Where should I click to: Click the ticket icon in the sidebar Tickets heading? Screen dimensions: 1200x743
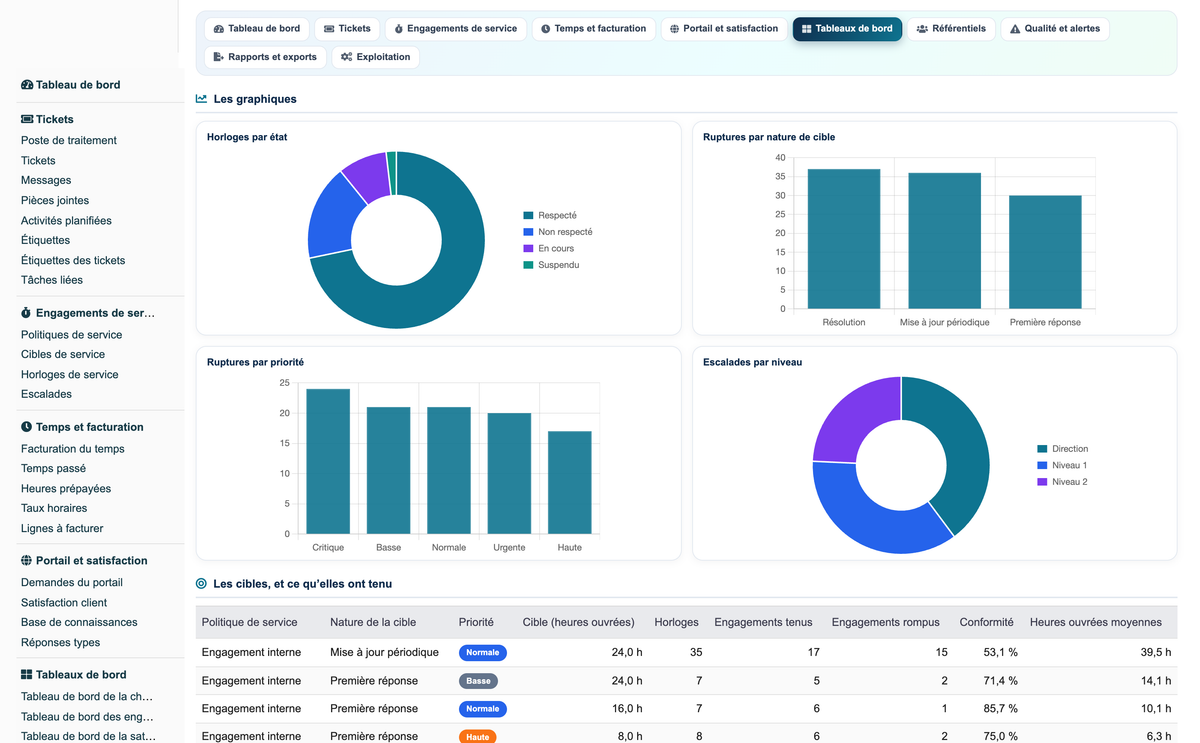[x=27, y=119]
